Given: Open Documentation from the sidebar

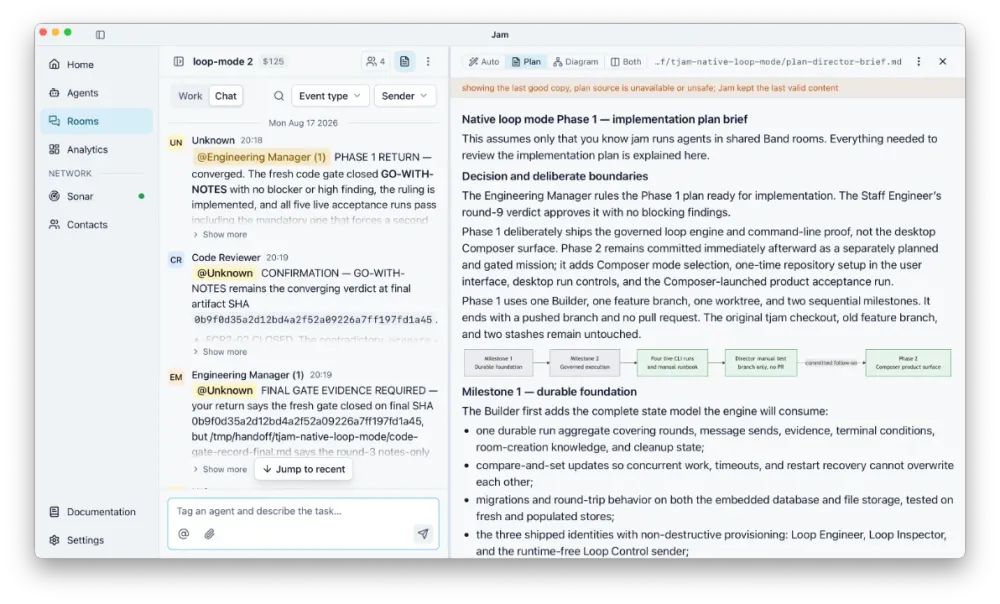Looking at the screenshot, I should coord(96,512).
